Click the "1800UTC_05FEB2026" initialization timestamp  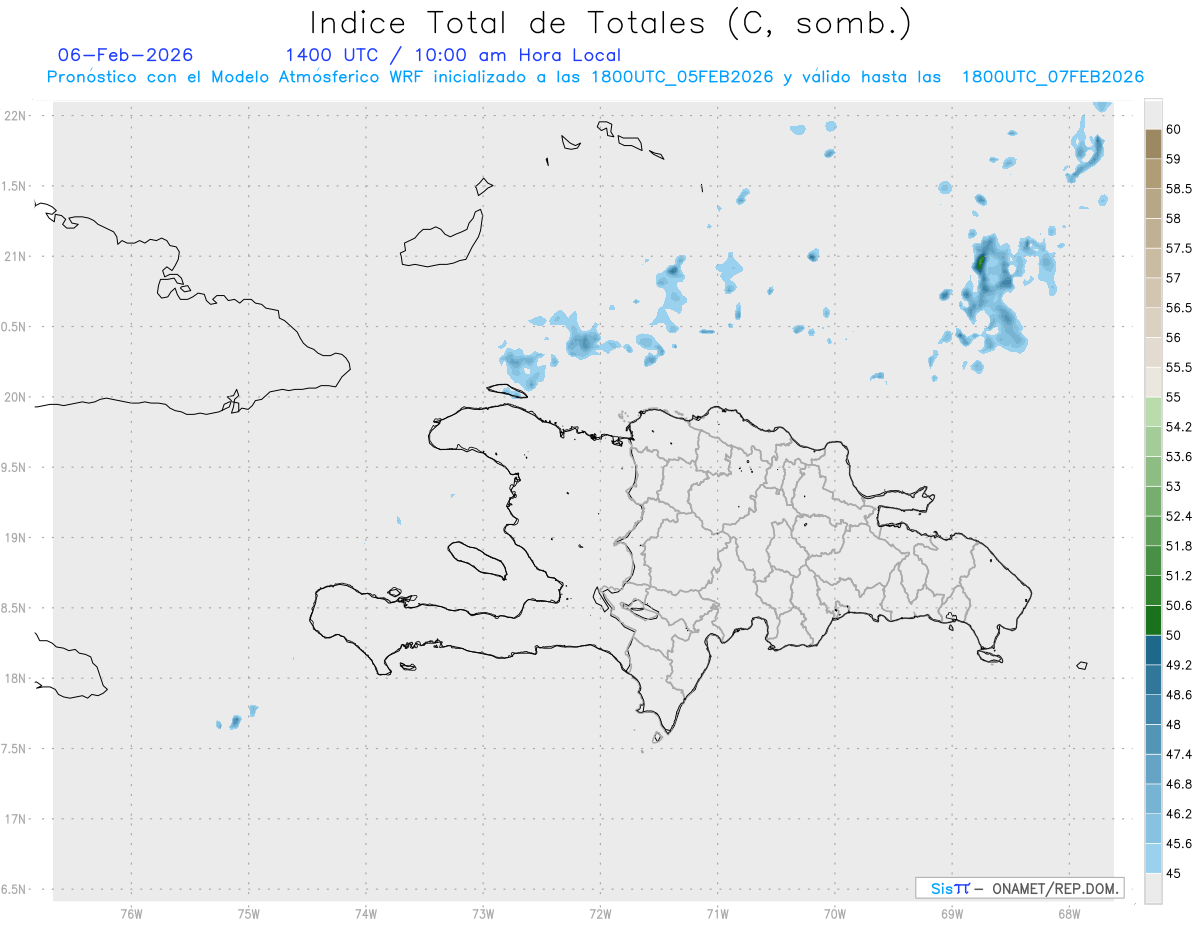click(x=682, y=77)
